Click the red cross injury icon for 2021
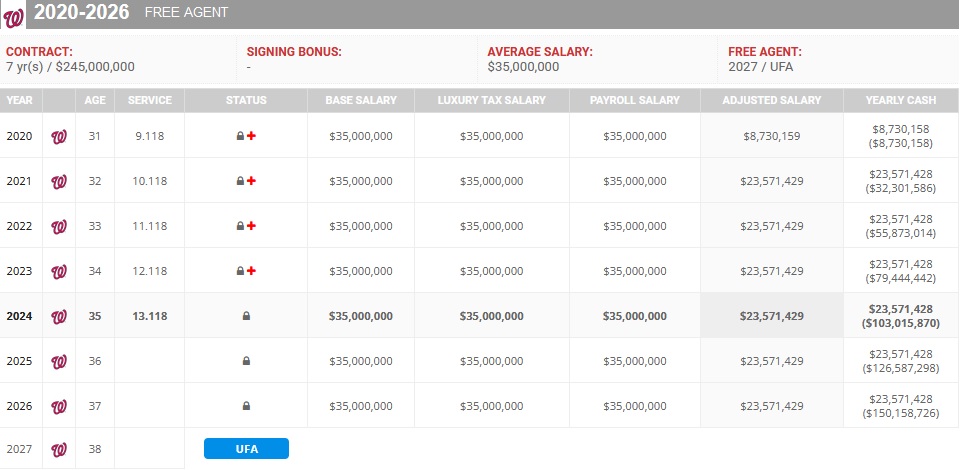Screen dimensions: 960x470 pyautogui.click(x=251, y=181)
